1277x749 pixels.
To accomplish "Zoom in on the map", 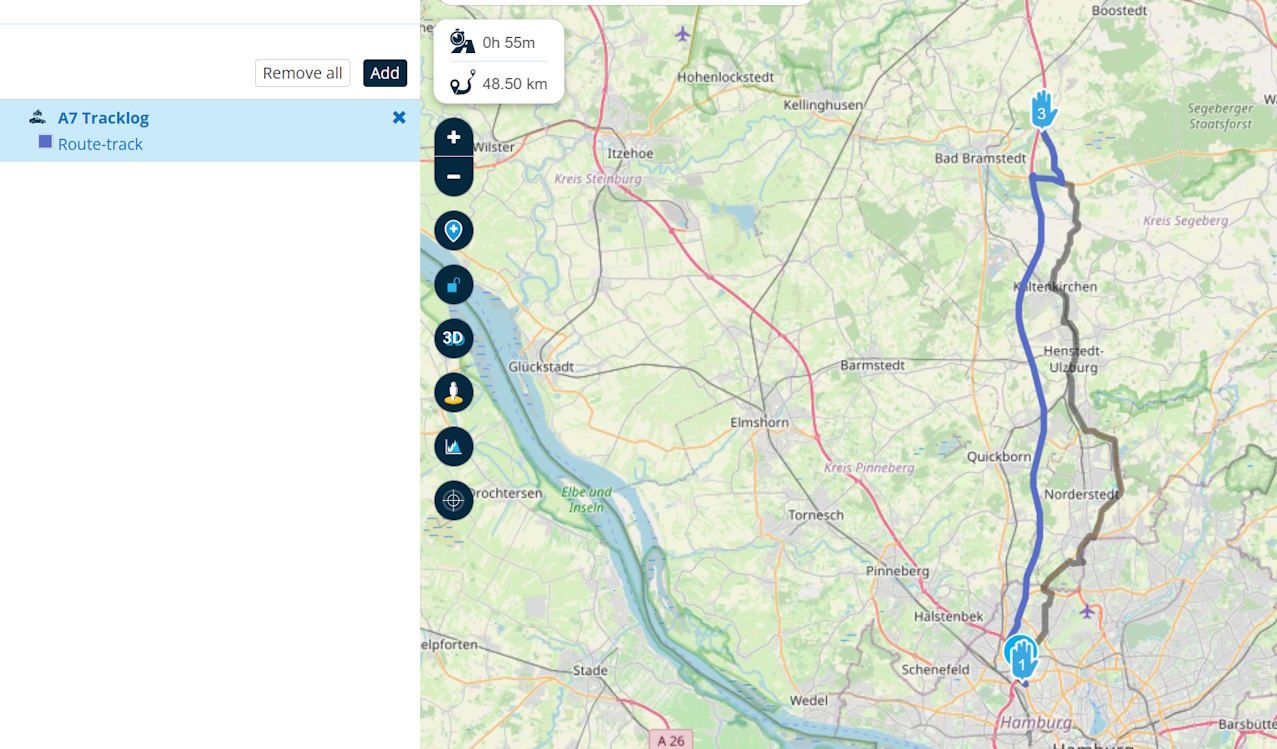I will tap(453, 138).
